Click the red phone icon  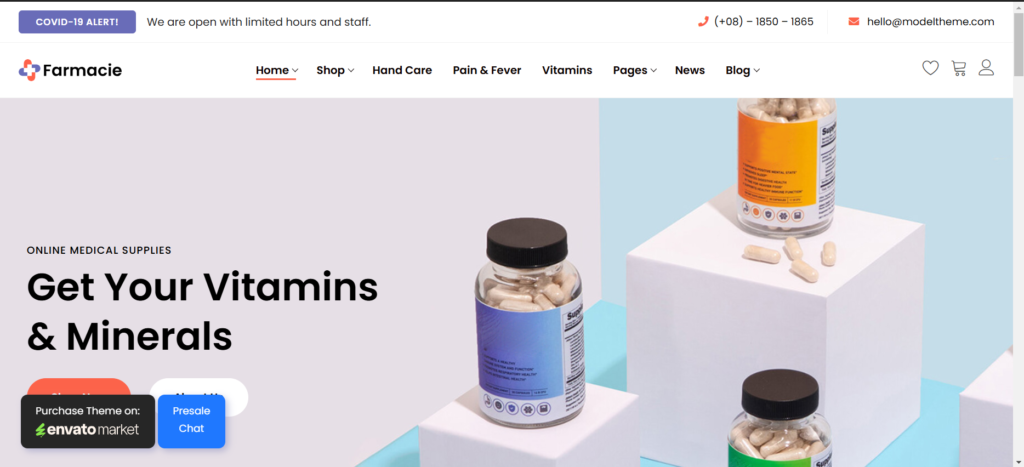pyautogui.click(x=703, y=22)
